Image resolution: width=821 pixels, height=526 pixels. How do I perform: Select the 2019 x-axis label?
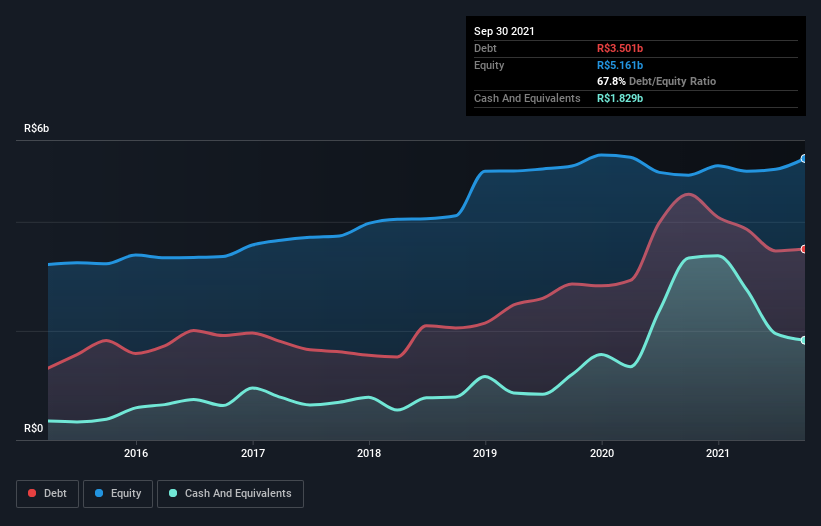point(485,453)
